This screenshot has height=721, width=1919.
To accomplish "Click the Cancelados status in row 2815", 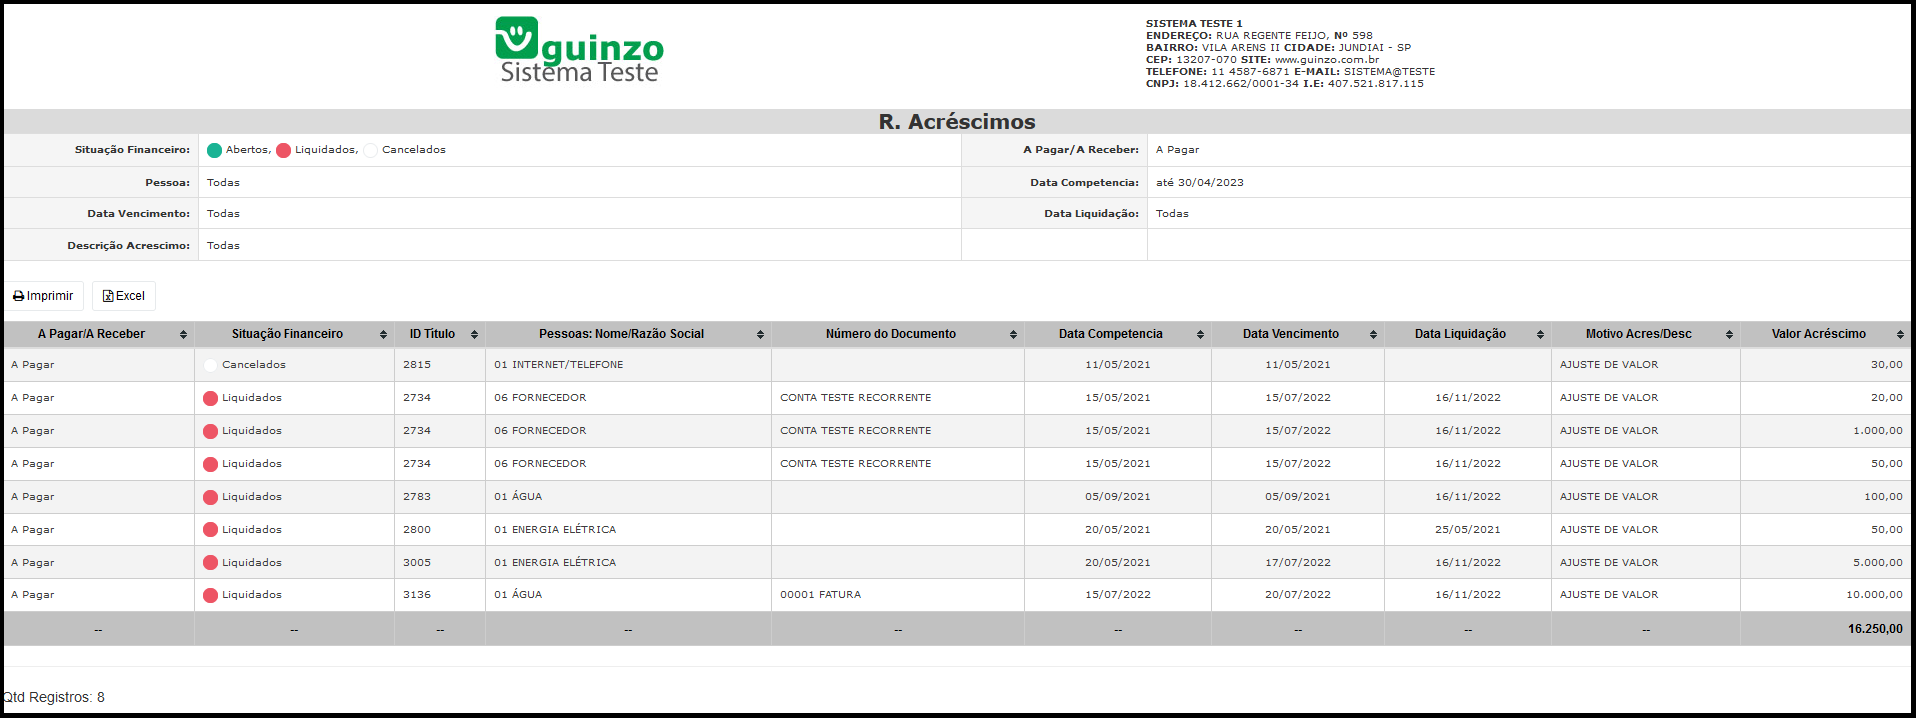I will (x=254, y=366).
